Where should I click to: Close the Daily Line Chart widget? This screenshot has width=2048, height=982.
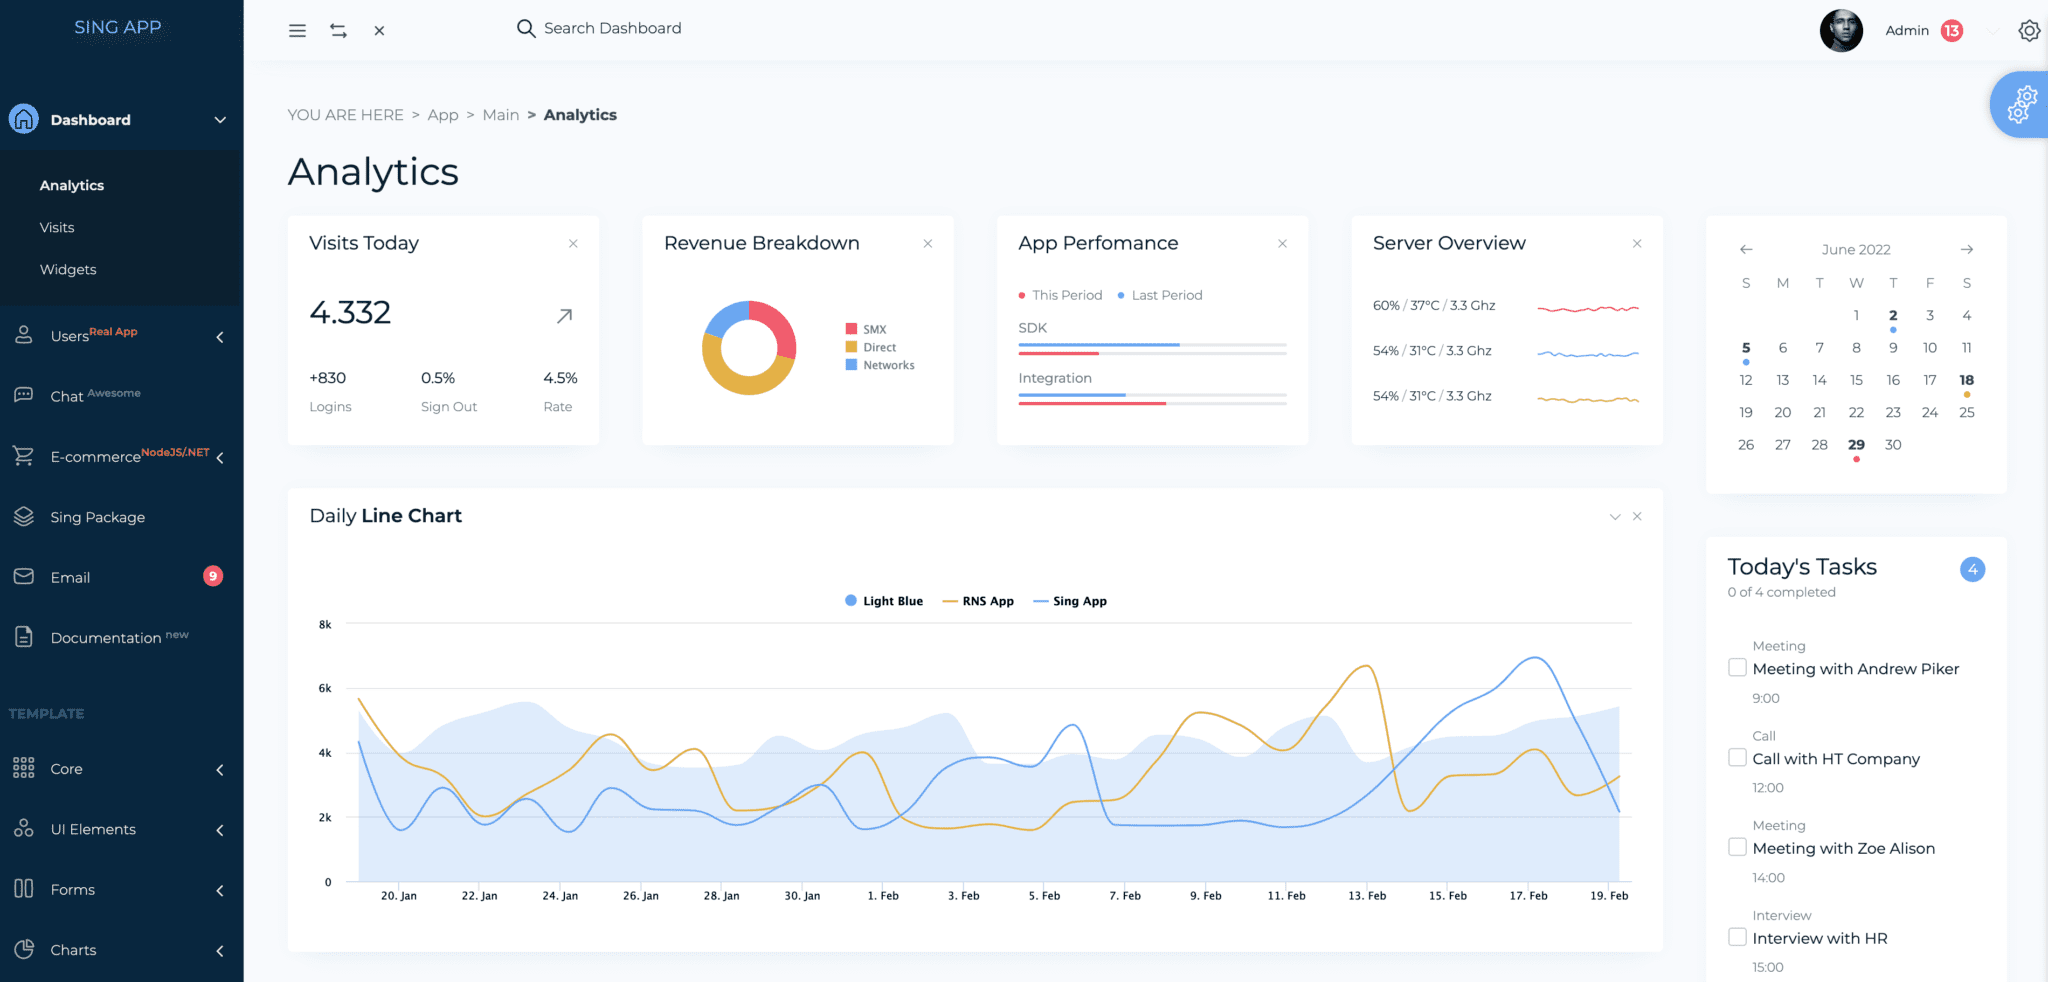point(1637,516)
